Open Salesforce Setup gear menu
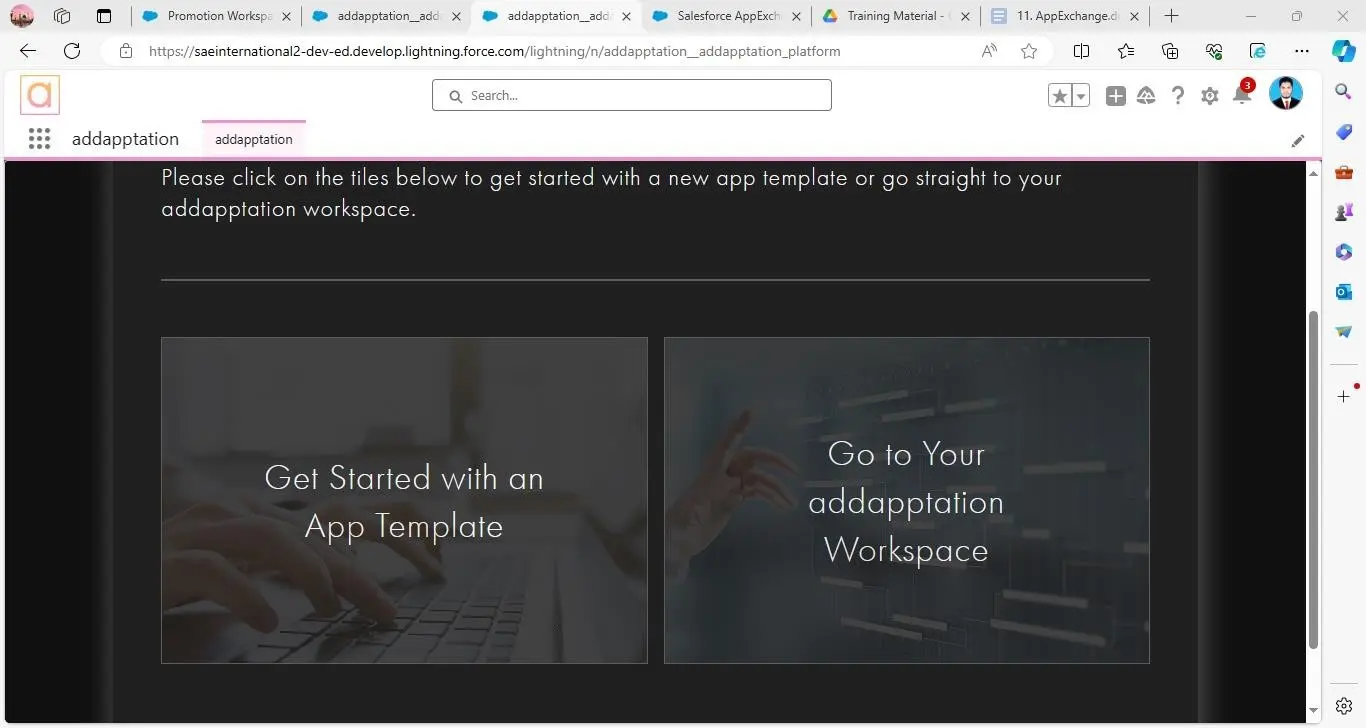Viewport: 1366px width, 728px height. point(1210,95)
